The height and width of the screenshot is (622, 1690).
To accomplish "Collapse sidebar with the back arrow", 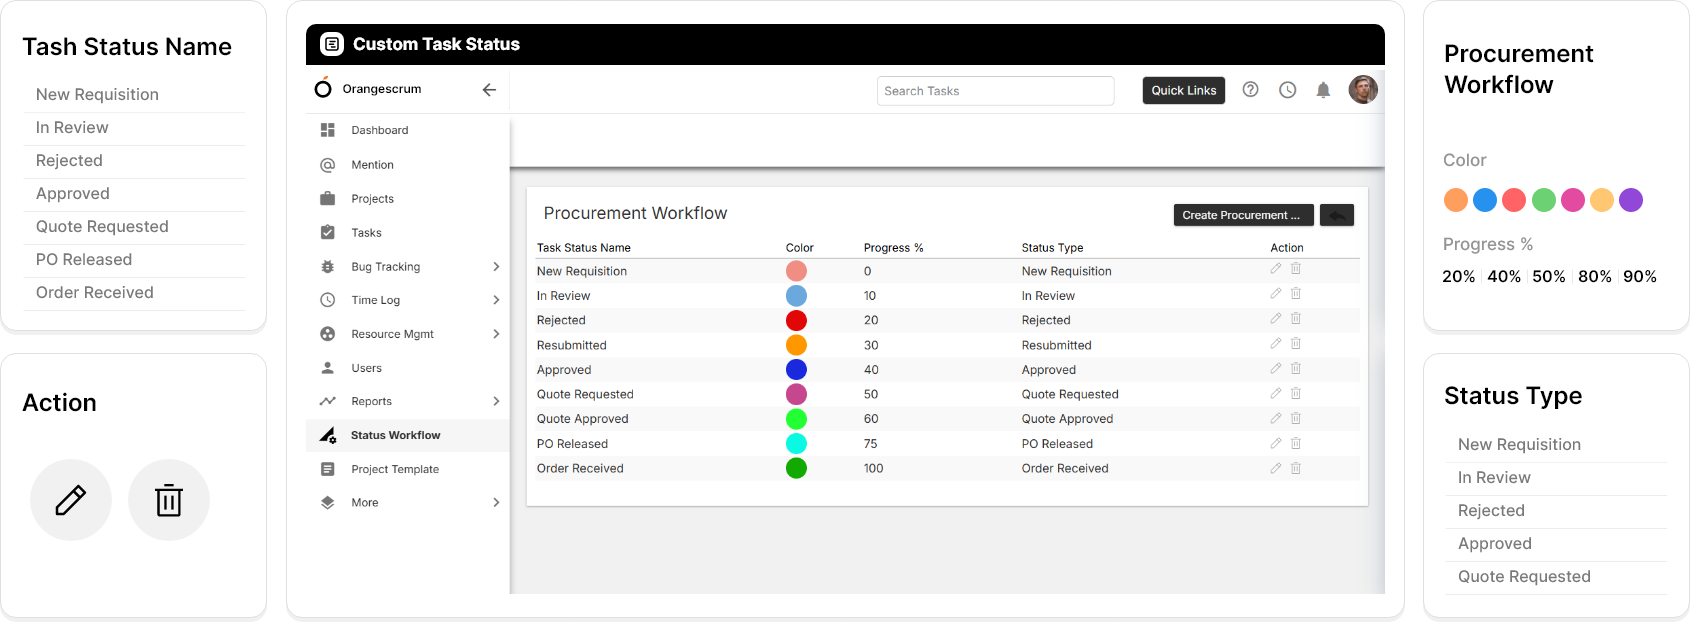I will click(x=489, y=90).
